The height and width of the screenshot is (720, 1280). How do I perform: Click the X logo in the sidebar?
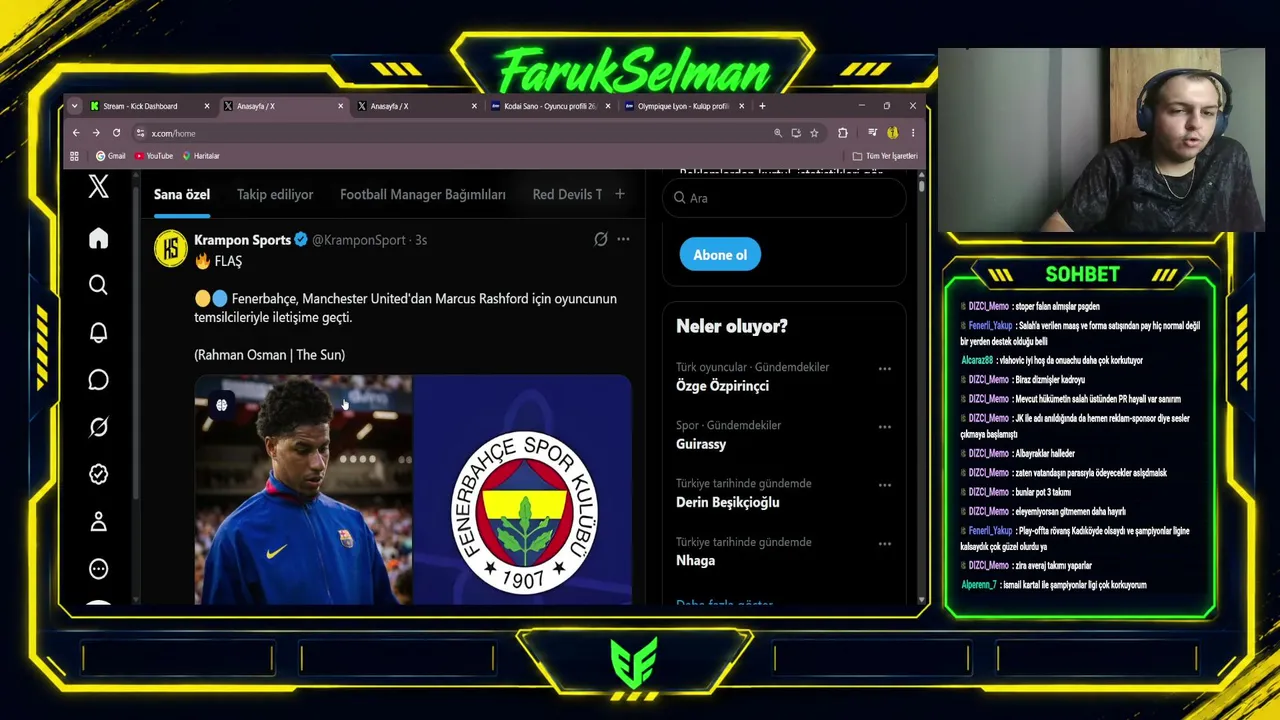click(98, 186)
